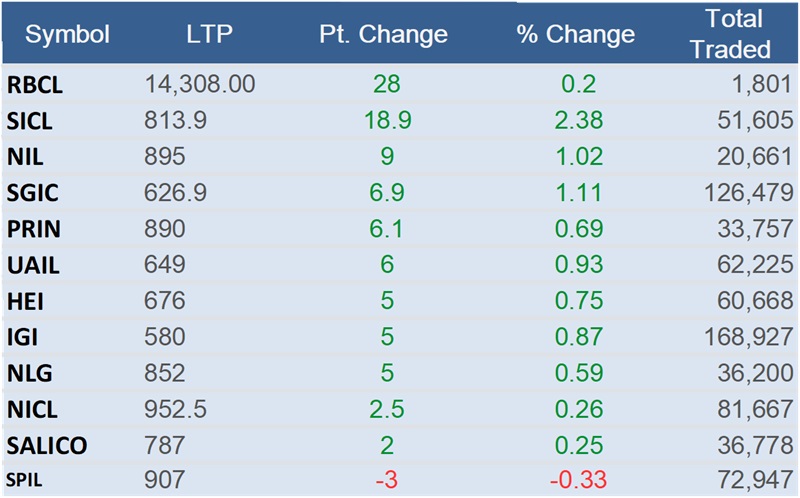The width and height of the screenshot is (800, 498).
Task: Click the % Change column header
Action: [575, 35]
